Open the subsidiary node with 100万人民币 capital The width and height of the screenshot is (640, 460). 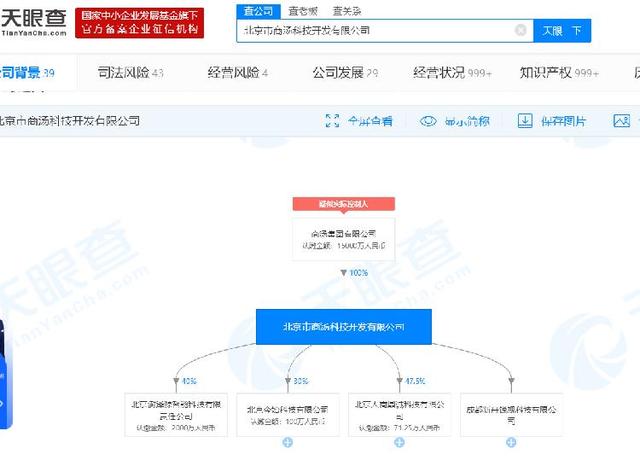coord(288,415)
